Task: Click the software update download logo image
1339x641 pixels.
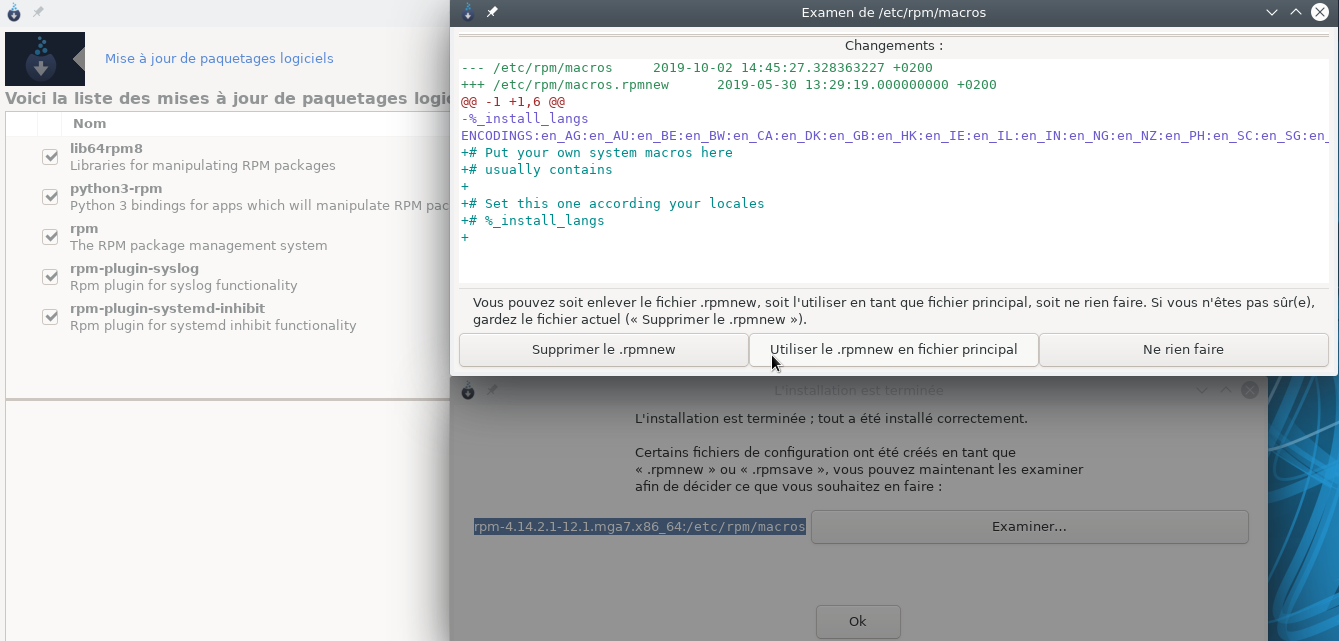Action: click(x=45, y=59)
